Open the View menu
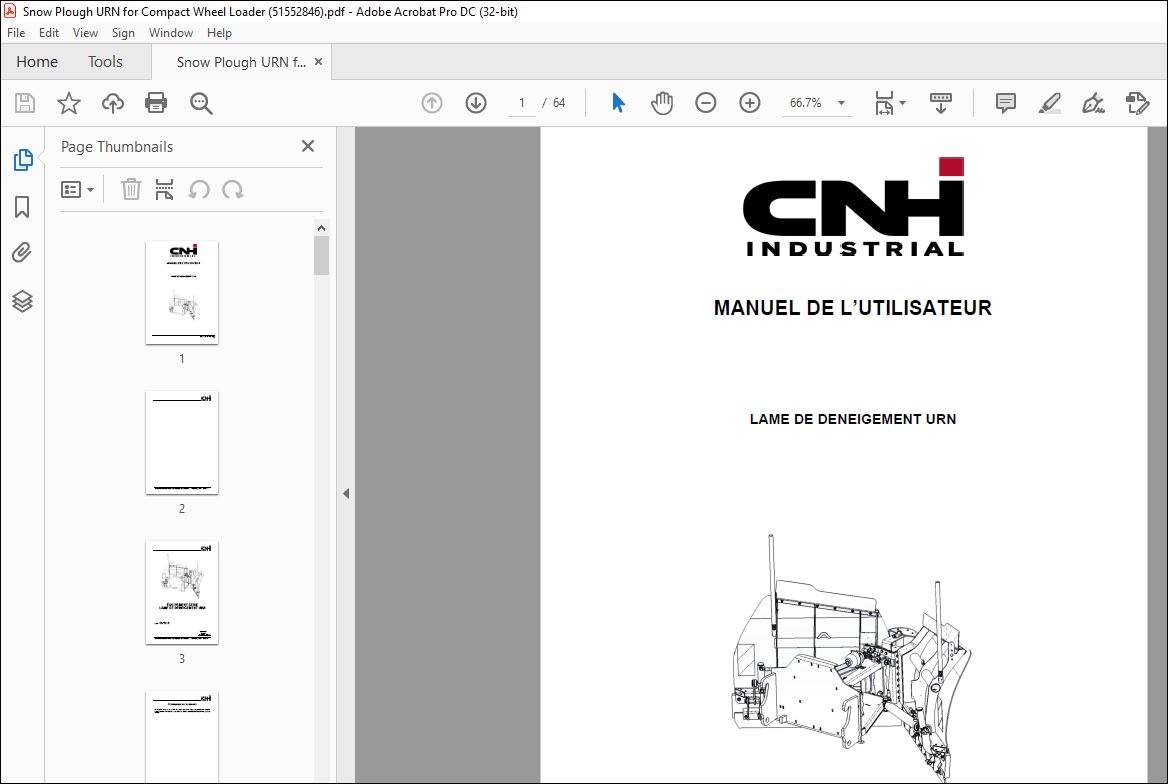The width and height of the screenshot is (1168, 784). point(85,33)
